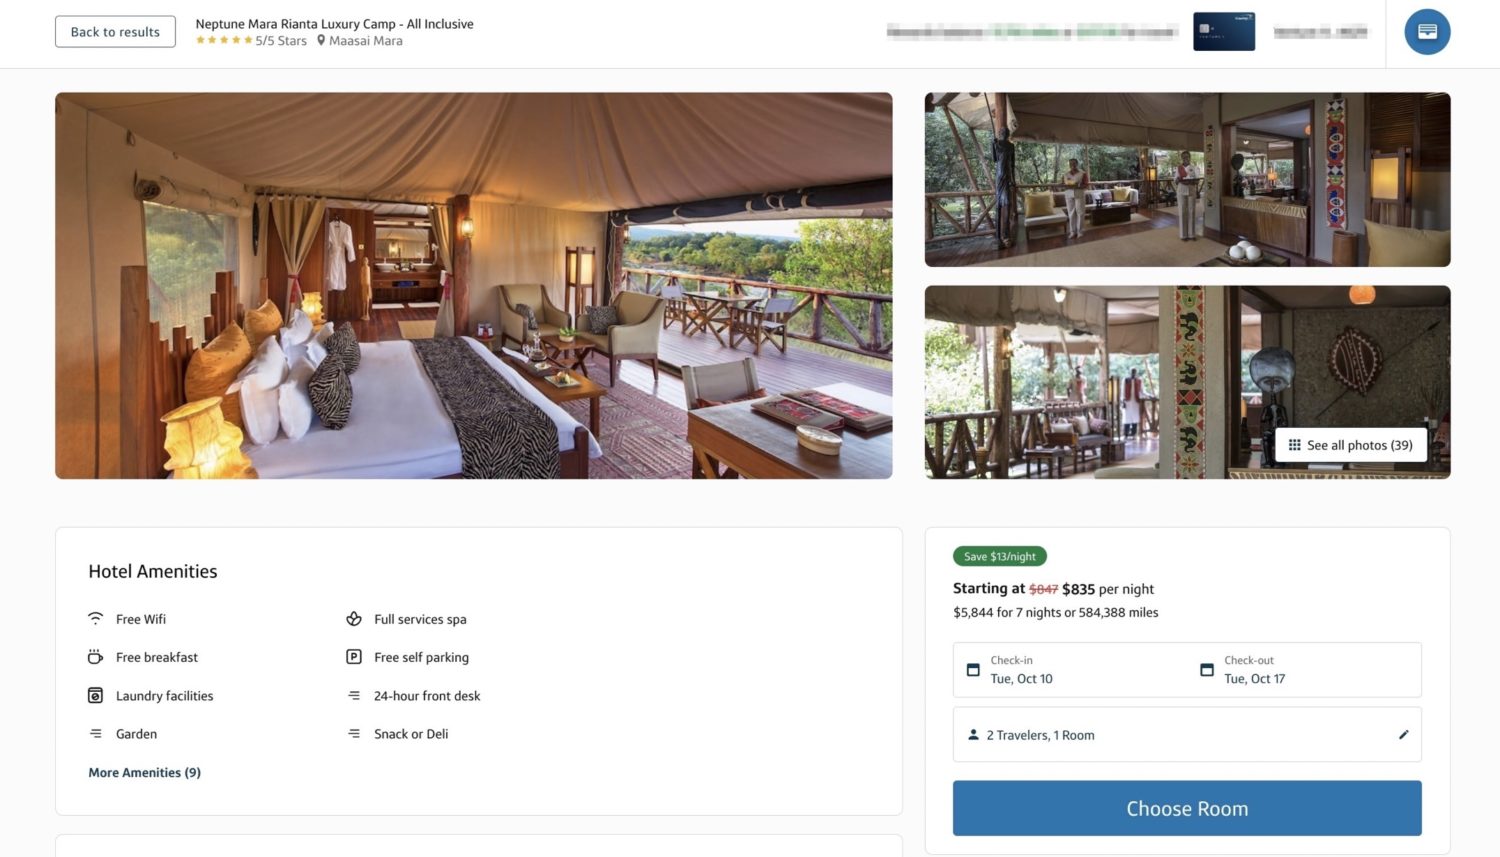Click the calendar icon next to Check-in

click(973, 670)
